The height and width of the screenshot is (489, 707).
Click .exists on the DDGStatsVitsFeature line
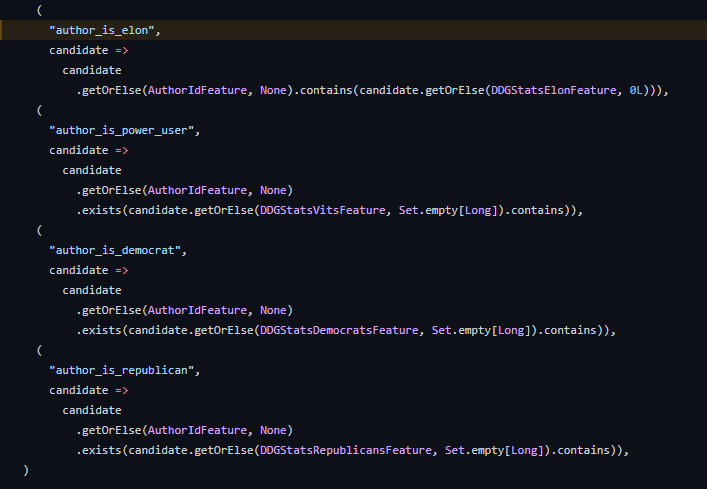point(99,210)
